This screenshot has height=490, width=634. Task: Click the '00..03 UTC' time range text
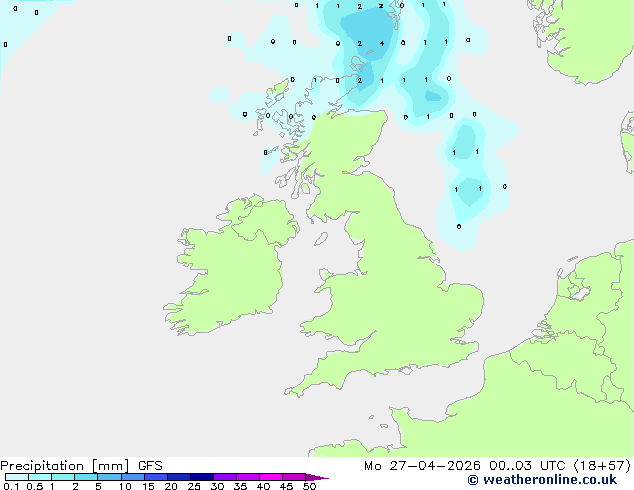(x=527, y=466)
